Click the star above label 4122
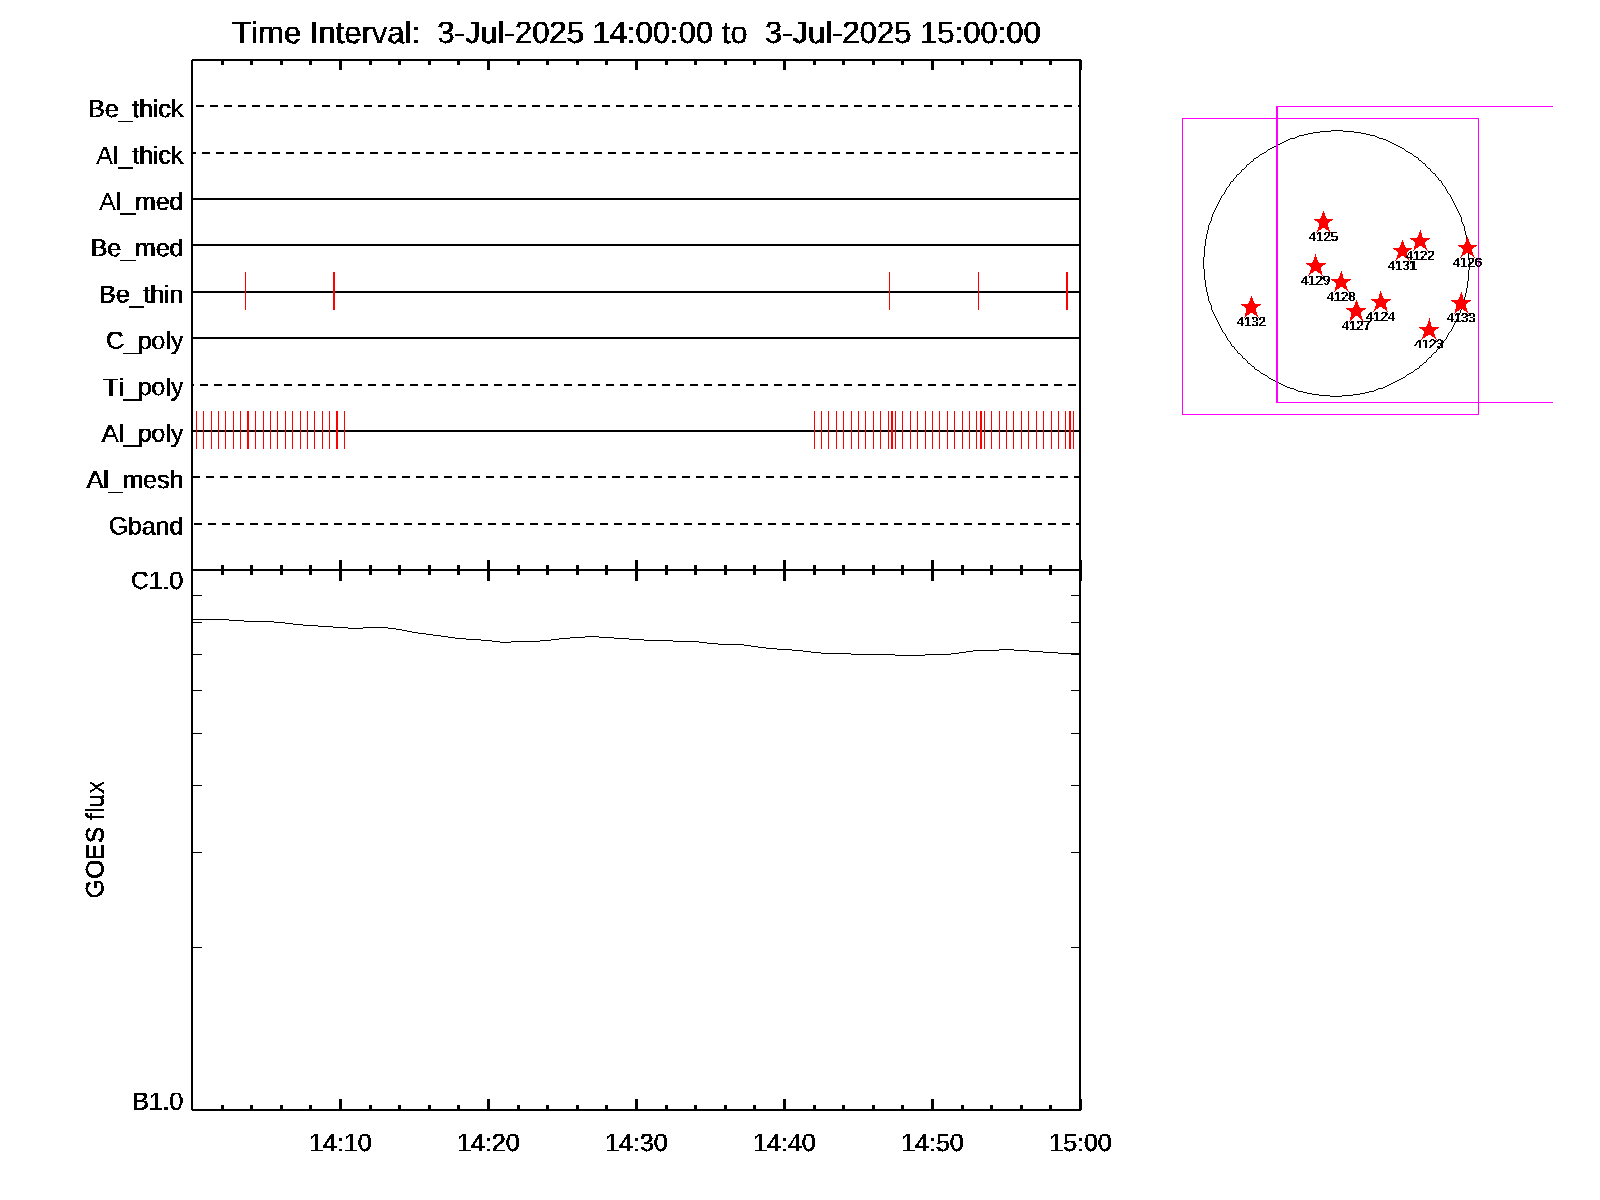 tap(1419, 242)
